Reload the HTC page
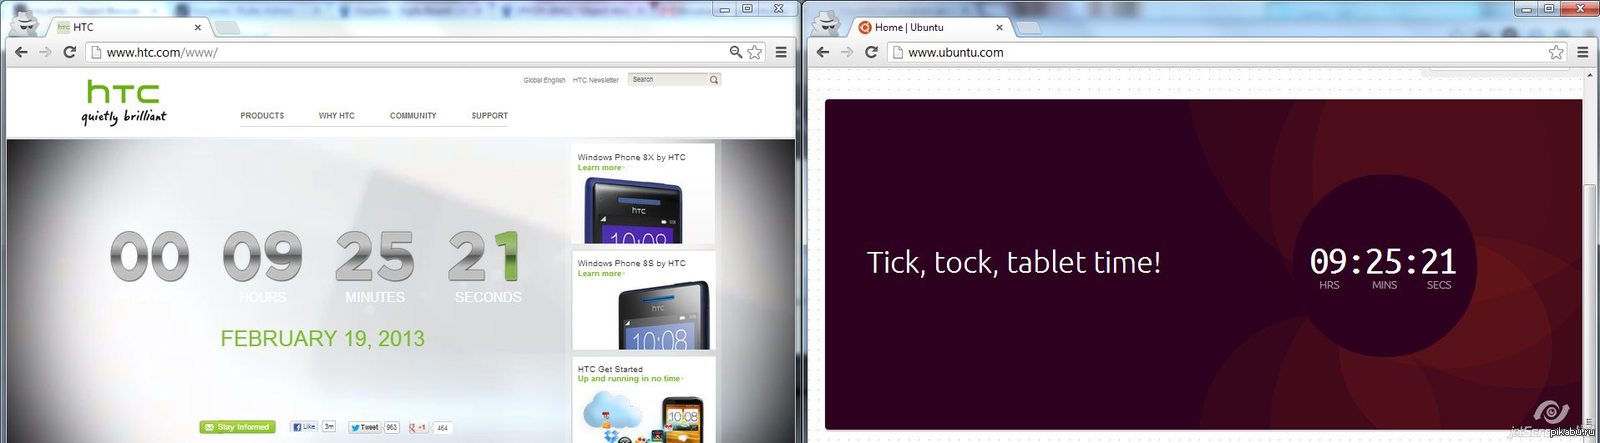This screenshot has width=1600, height=443. (69, 52)
